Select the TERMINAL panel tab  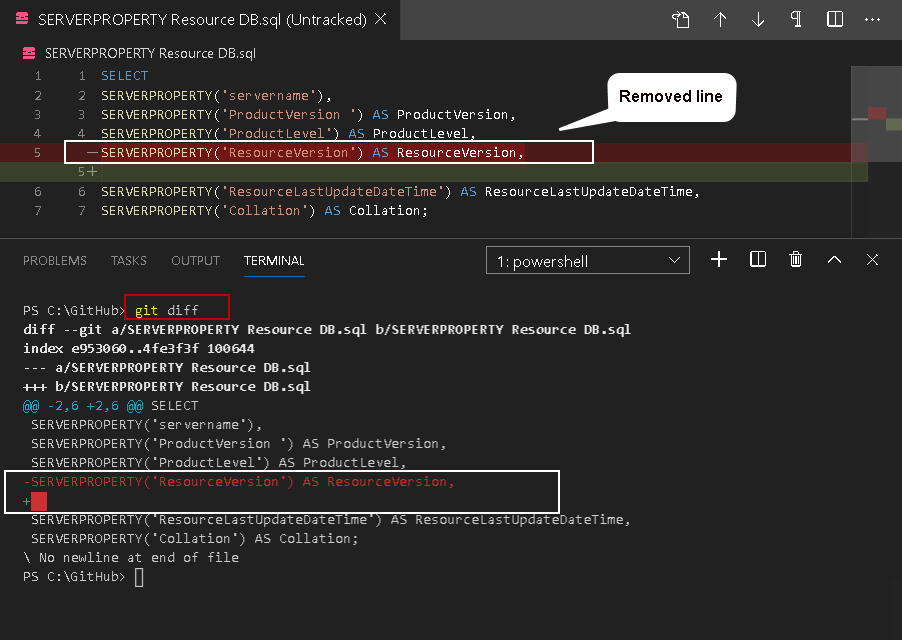(x=274, y=261)
